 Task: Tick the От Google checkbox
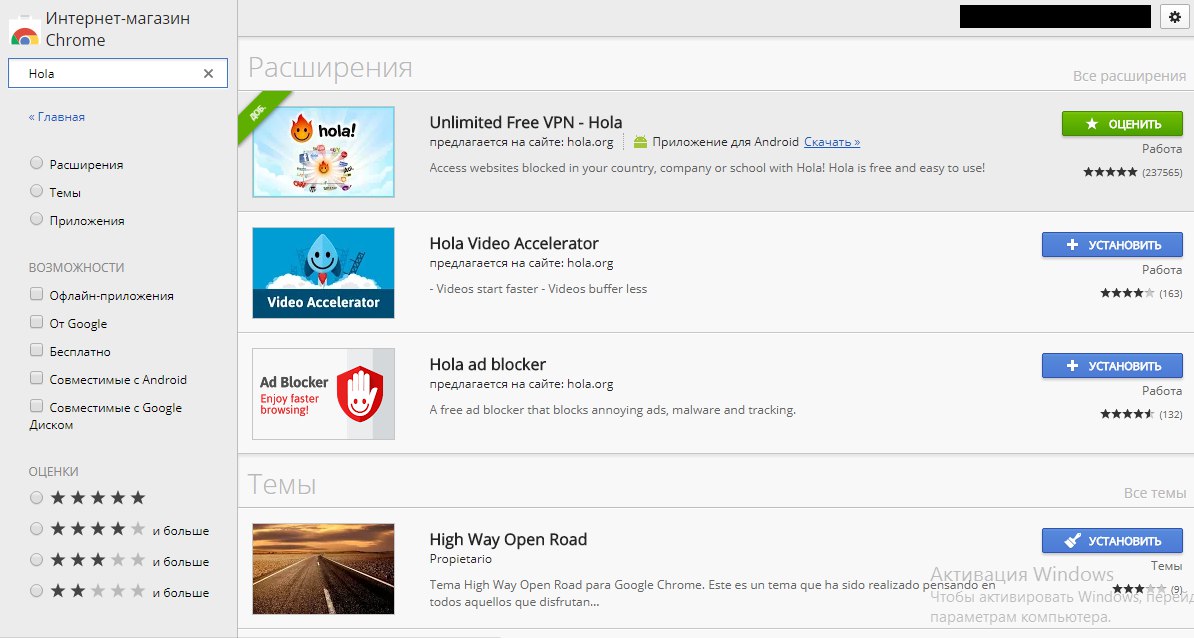36,322
